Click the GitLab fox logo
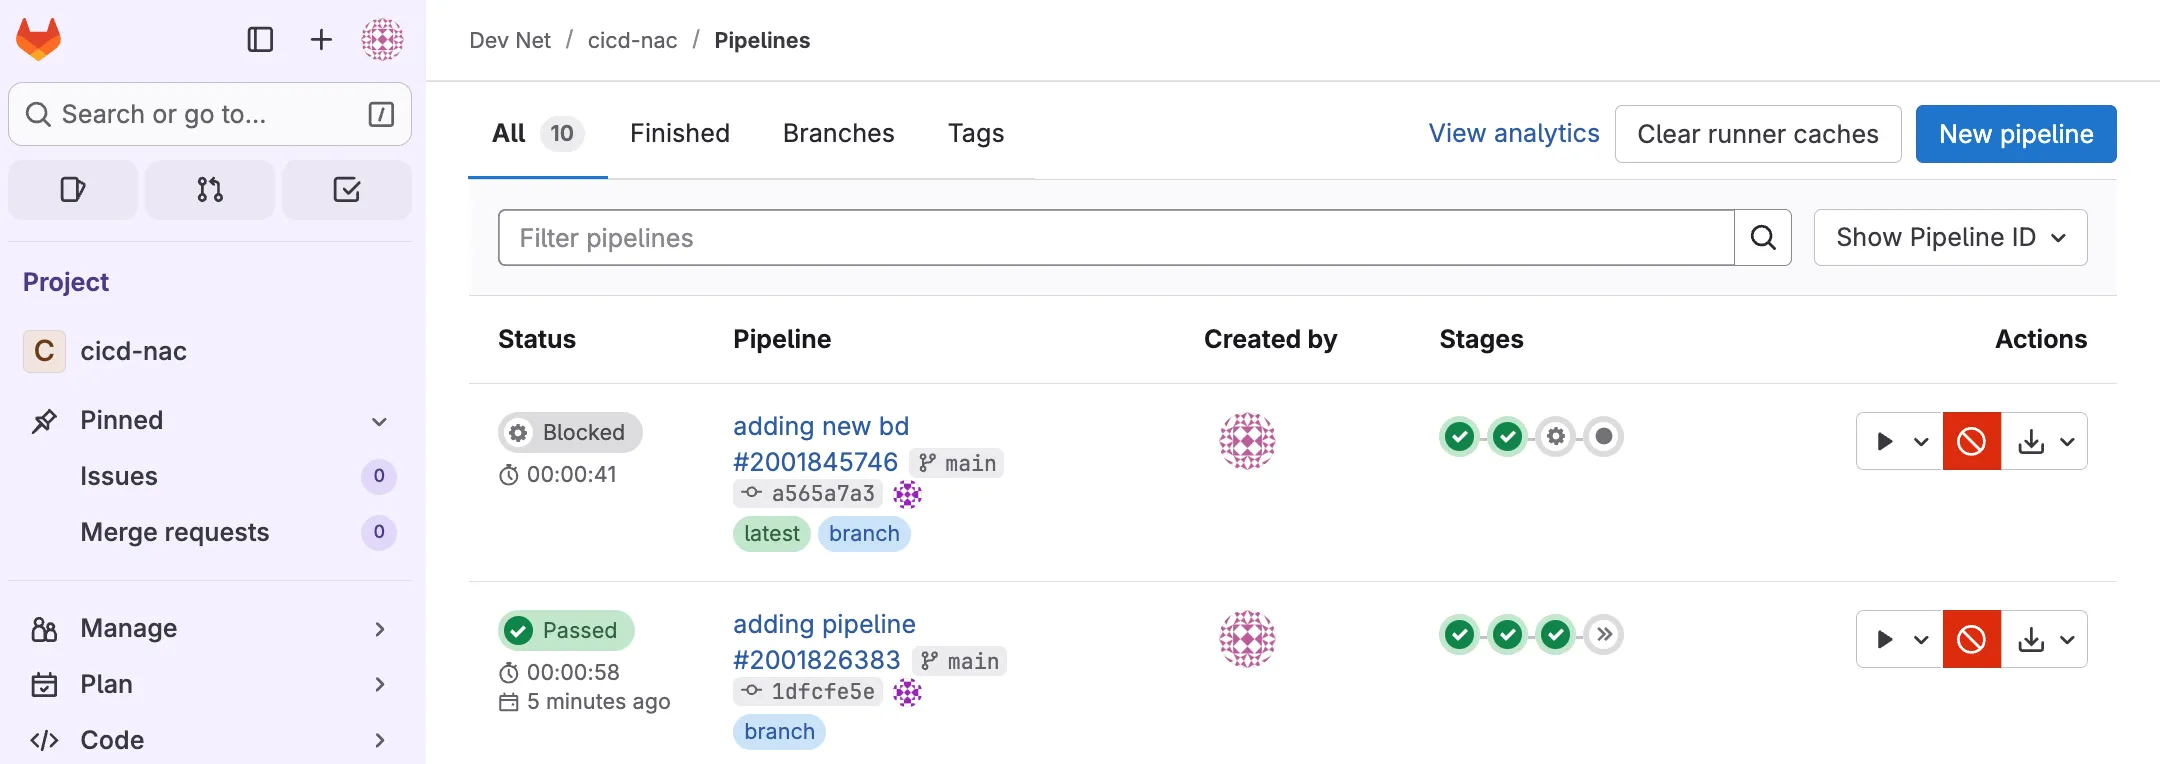This screenshot has width=2160, height=764. point(39,40)
